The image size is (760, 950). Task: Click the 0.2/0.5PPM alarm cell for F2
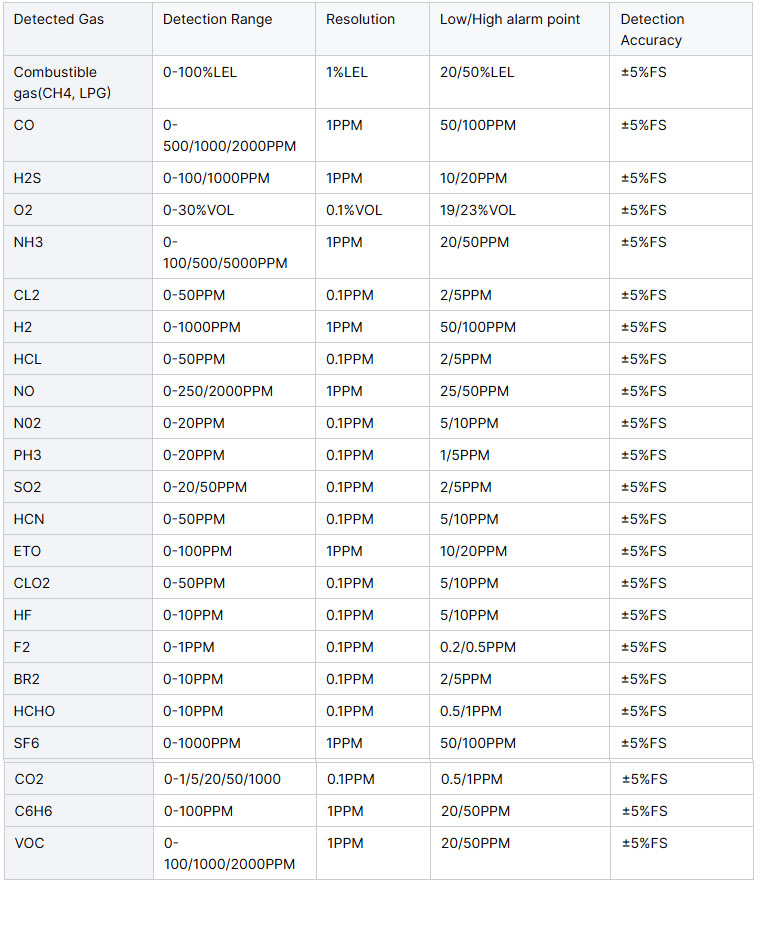pos(519,647)
